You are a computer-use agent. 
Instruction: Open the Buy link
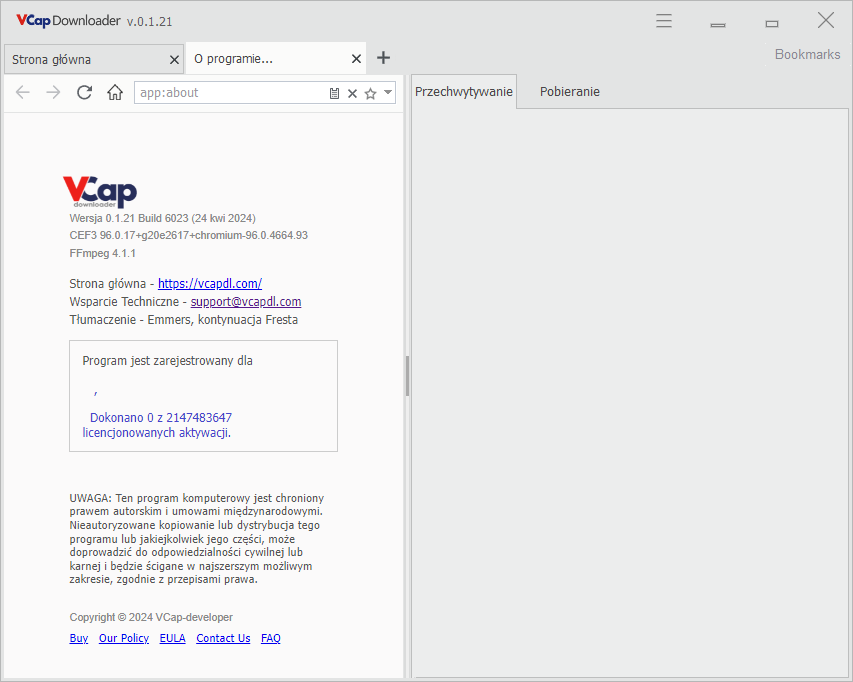click(79, 638)
